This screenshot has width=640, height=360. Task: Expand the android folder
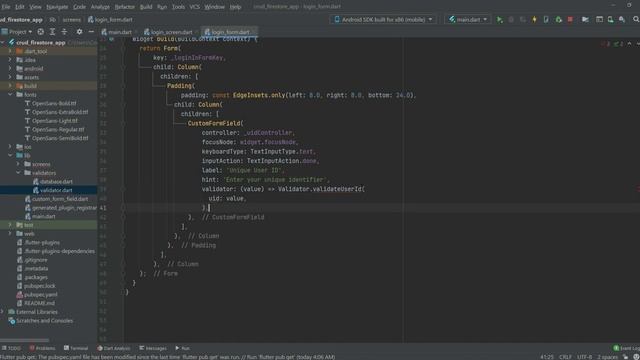click(10, 69)
